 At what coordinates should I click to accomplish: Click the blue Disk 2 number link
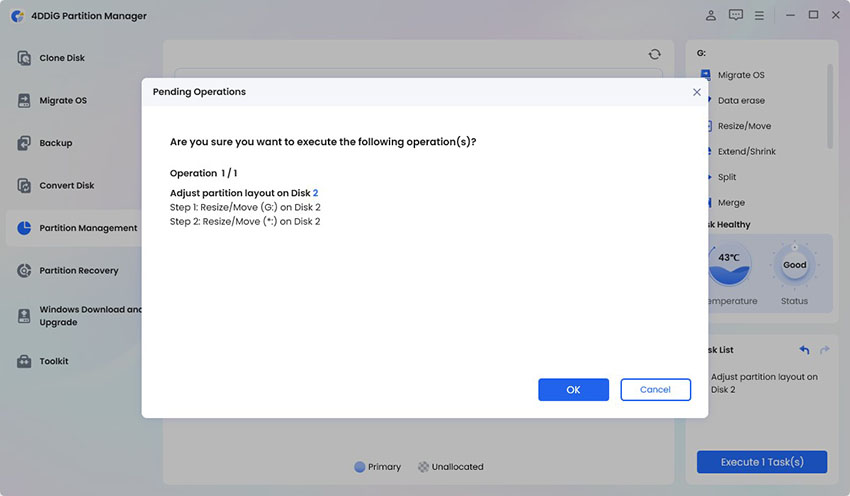coord(315,193)
